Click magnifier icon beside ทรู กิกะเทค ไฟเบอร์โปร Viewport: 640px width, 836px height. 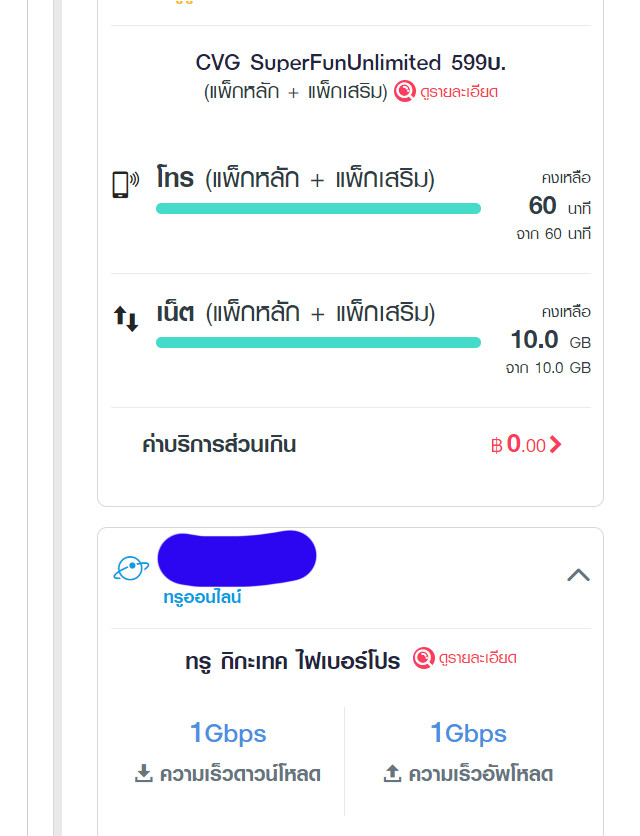423,658
